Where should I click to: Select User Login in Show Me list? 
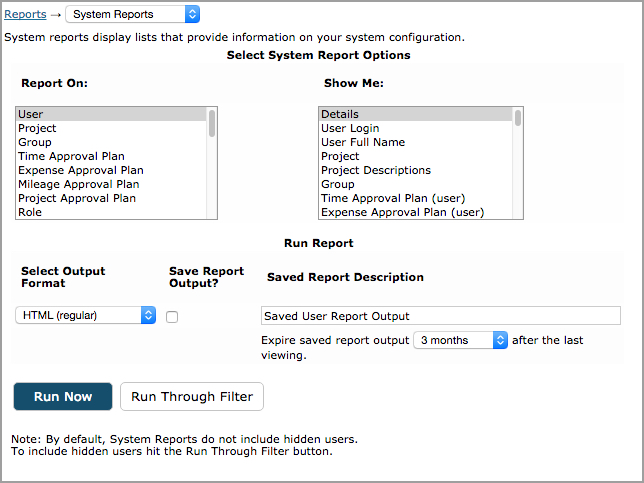point(416,128)
